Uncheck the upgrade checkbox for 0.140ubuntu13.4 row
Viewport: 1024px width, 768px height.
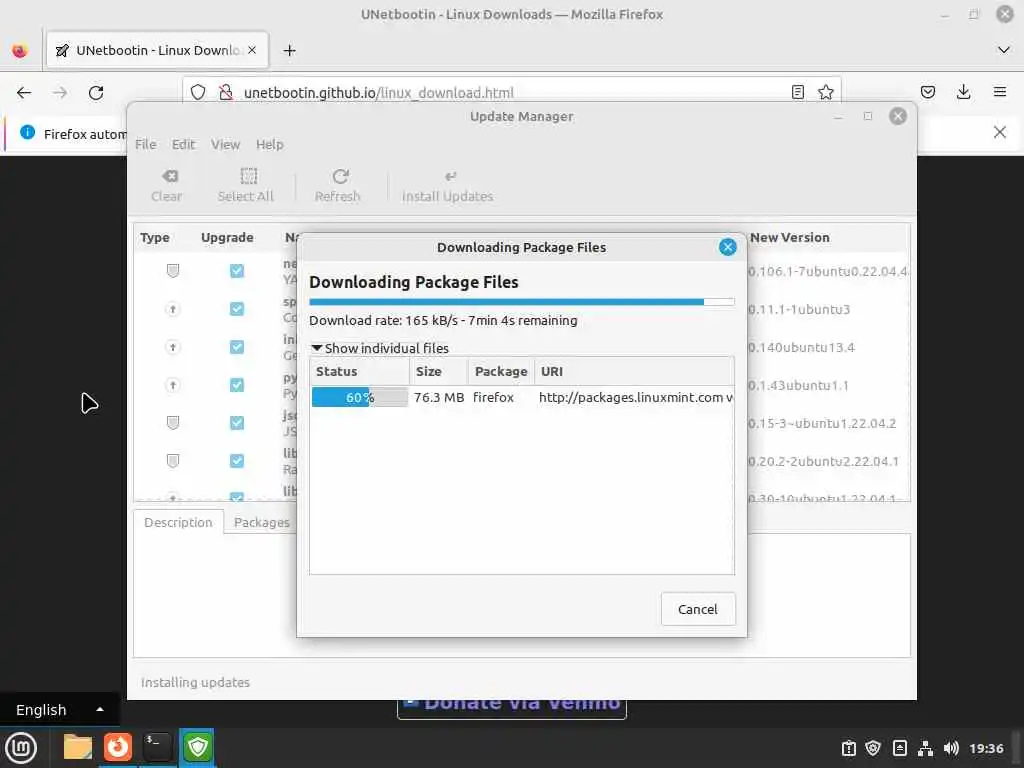click(x=236, y=347)
